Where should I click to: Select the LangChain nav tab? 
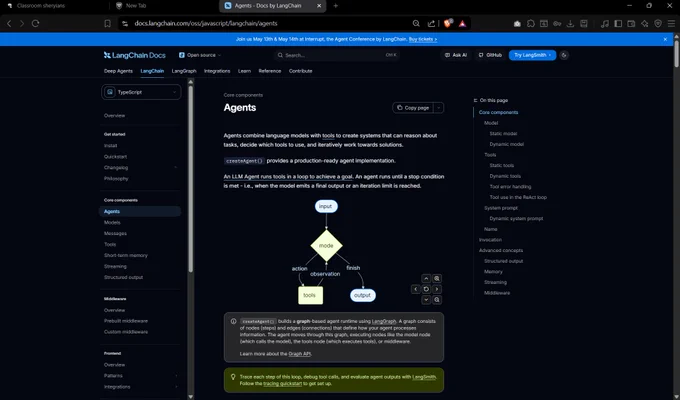point(152,71)
